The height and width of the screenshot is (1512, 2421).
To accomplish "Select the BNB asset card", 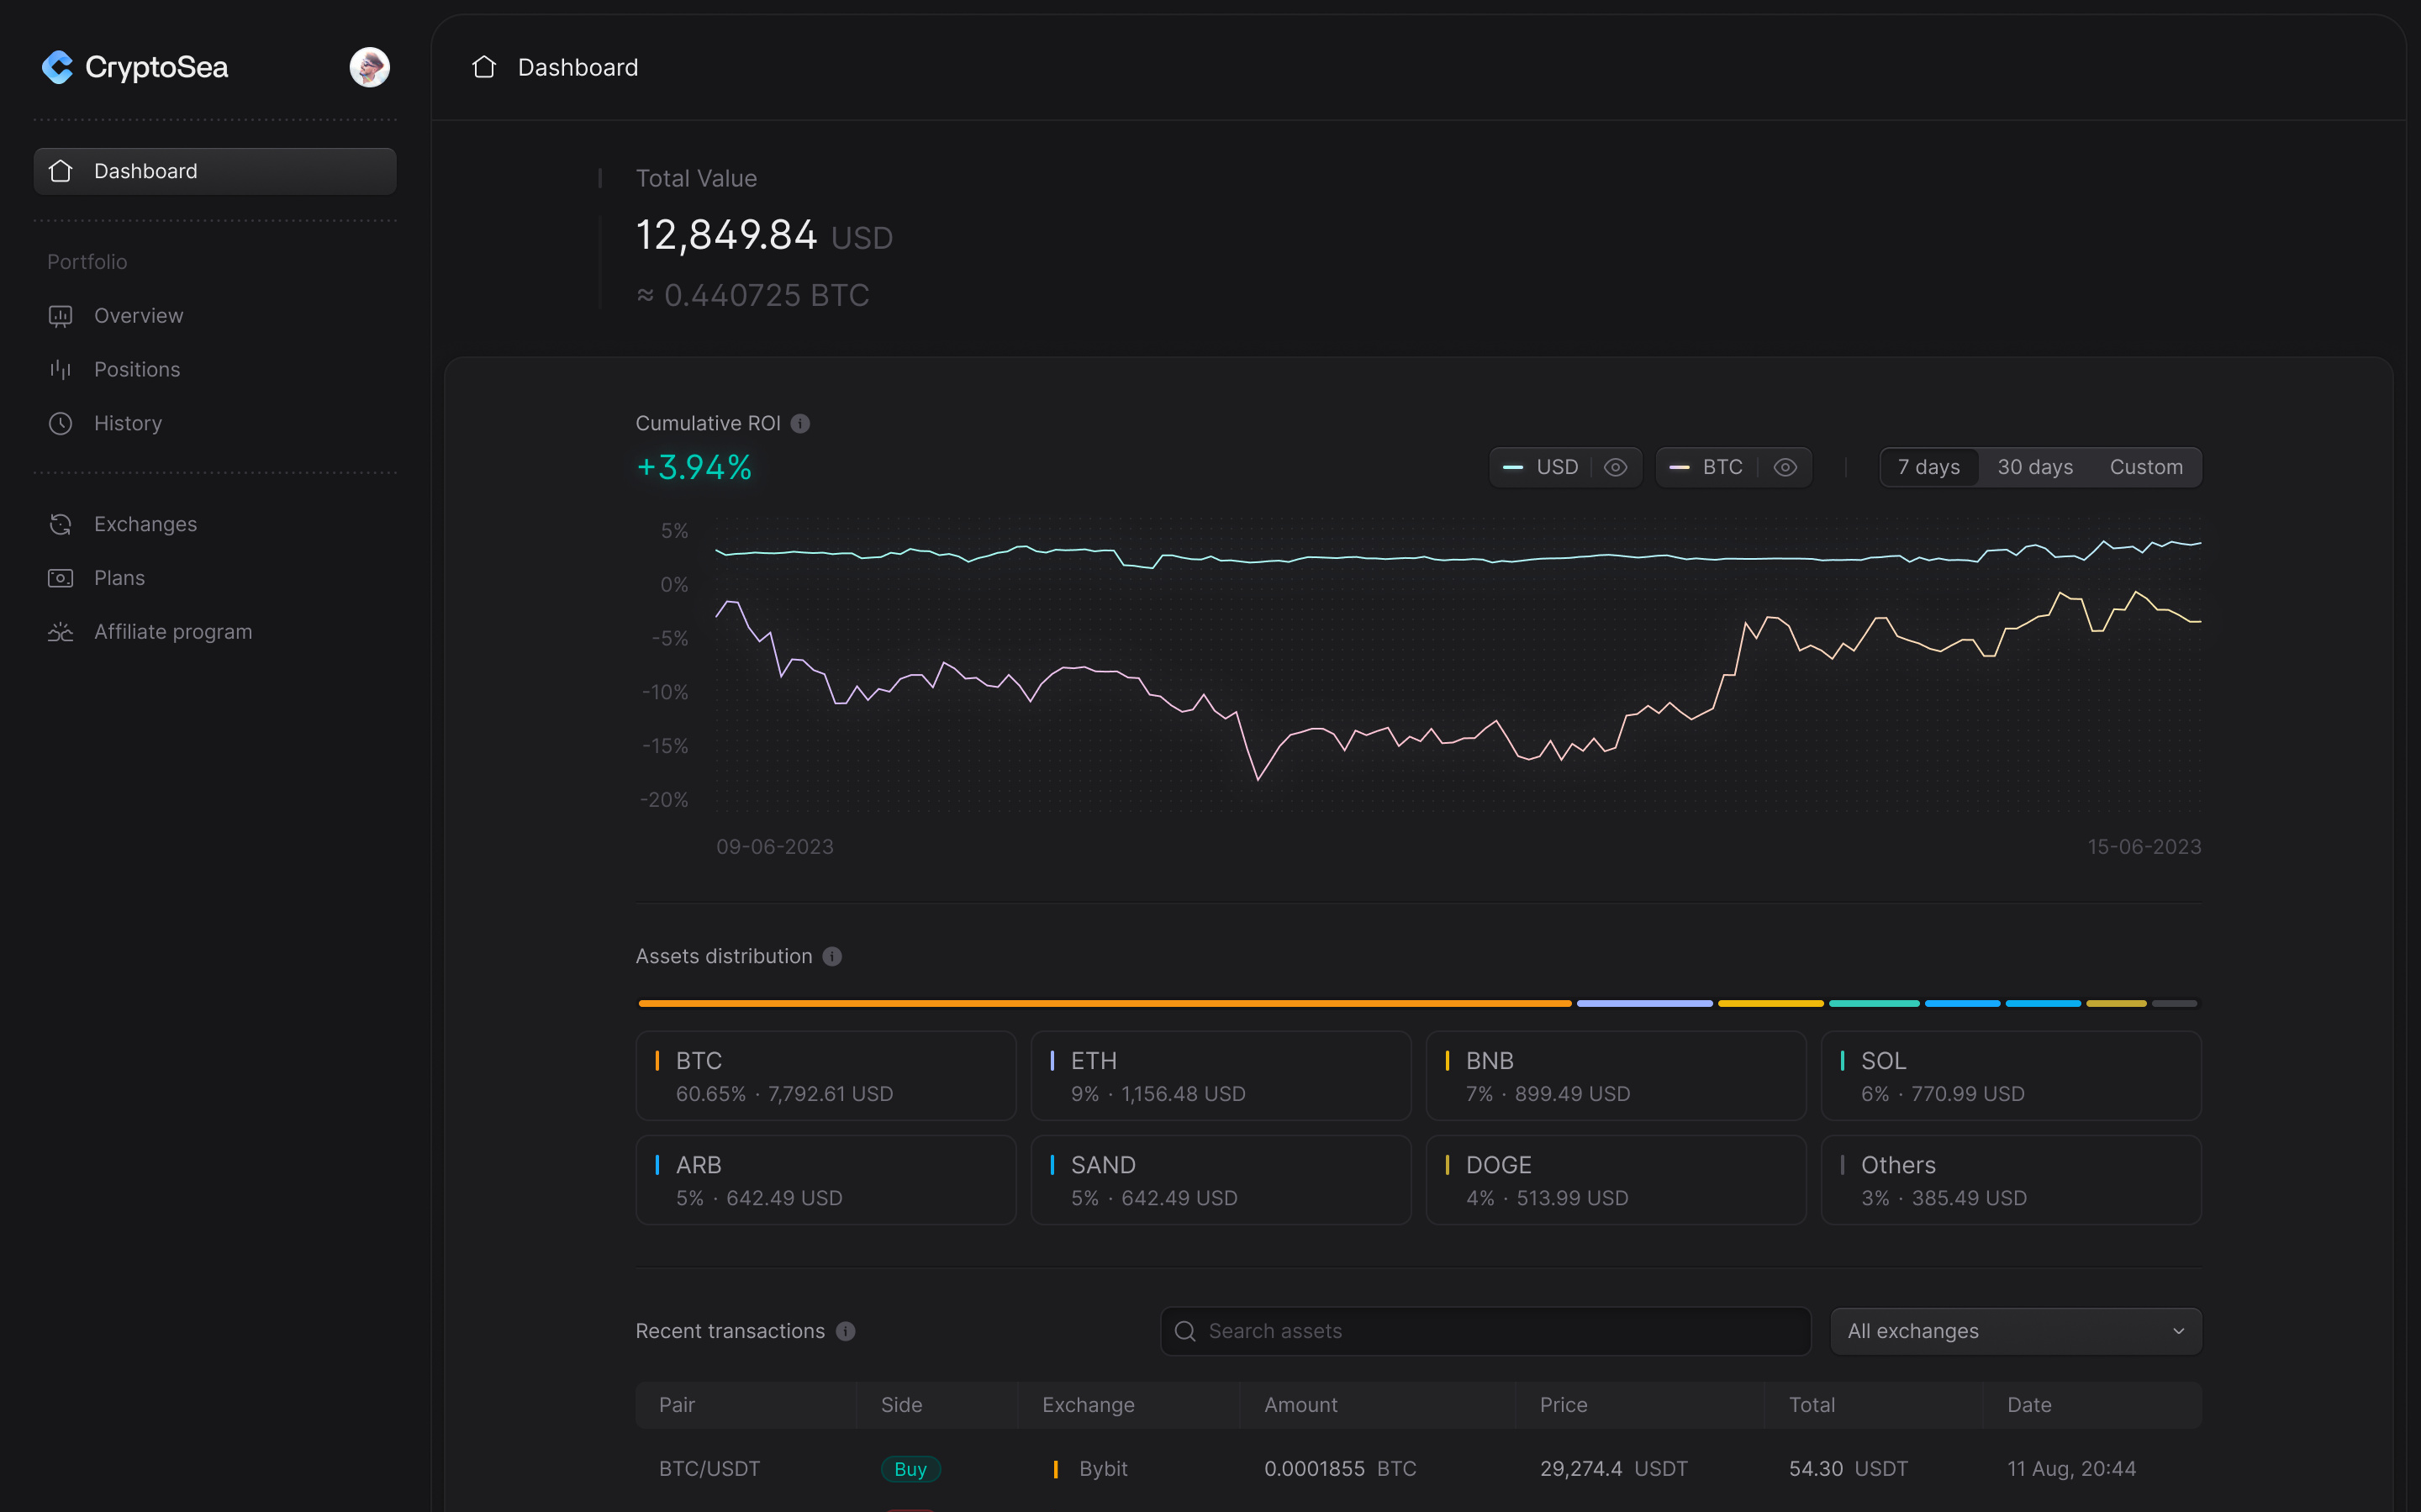I will coord(1616,1076).
